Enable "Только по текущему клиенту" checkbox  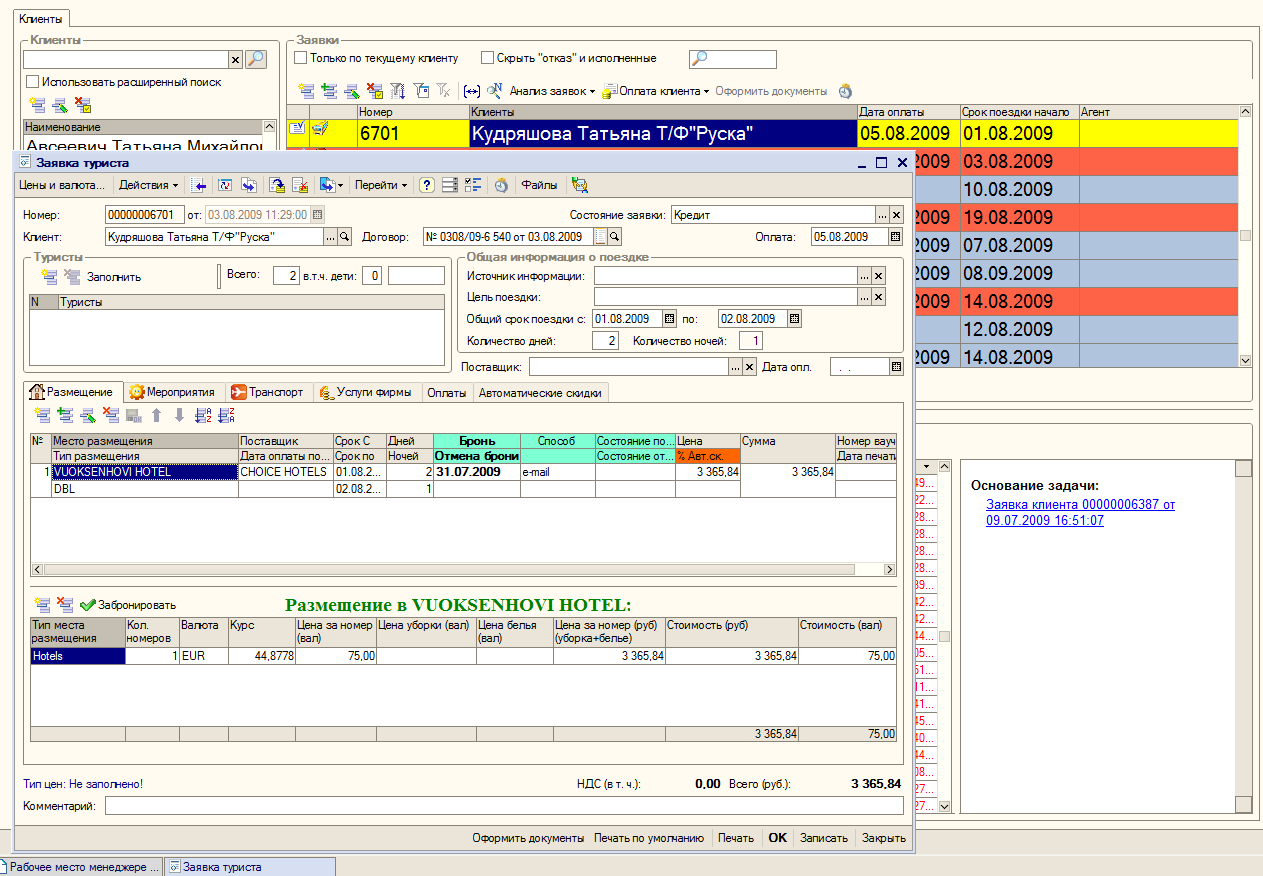301,58
